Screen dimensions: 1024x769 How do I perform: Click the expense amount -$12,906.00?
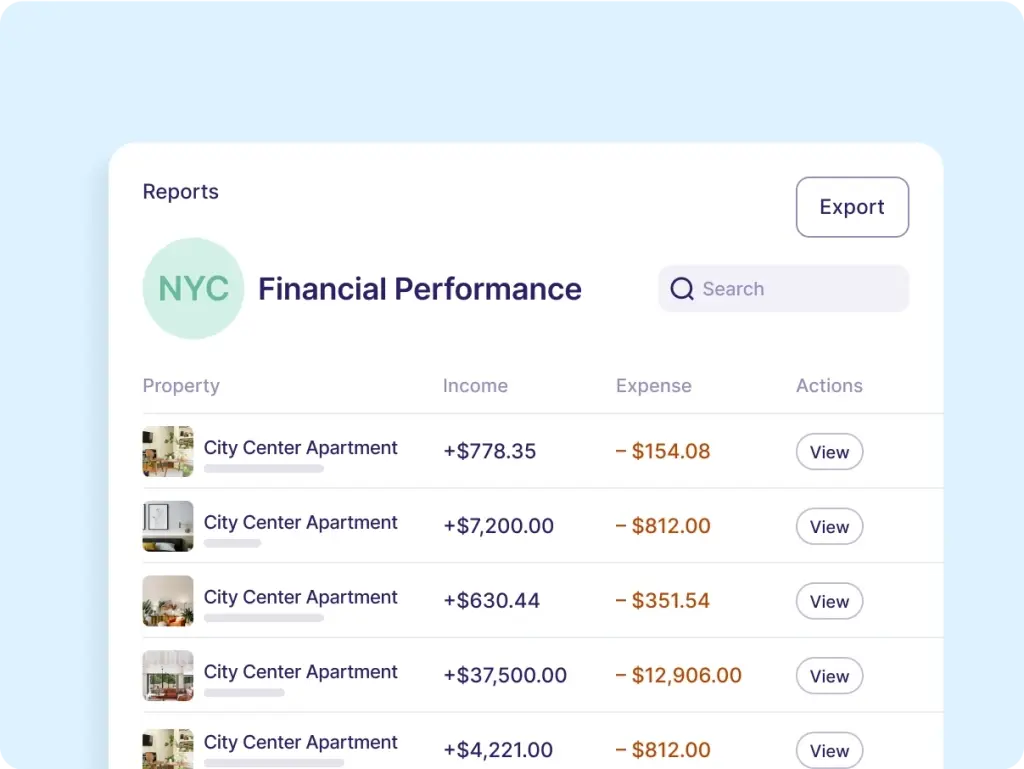coord(679,675)
